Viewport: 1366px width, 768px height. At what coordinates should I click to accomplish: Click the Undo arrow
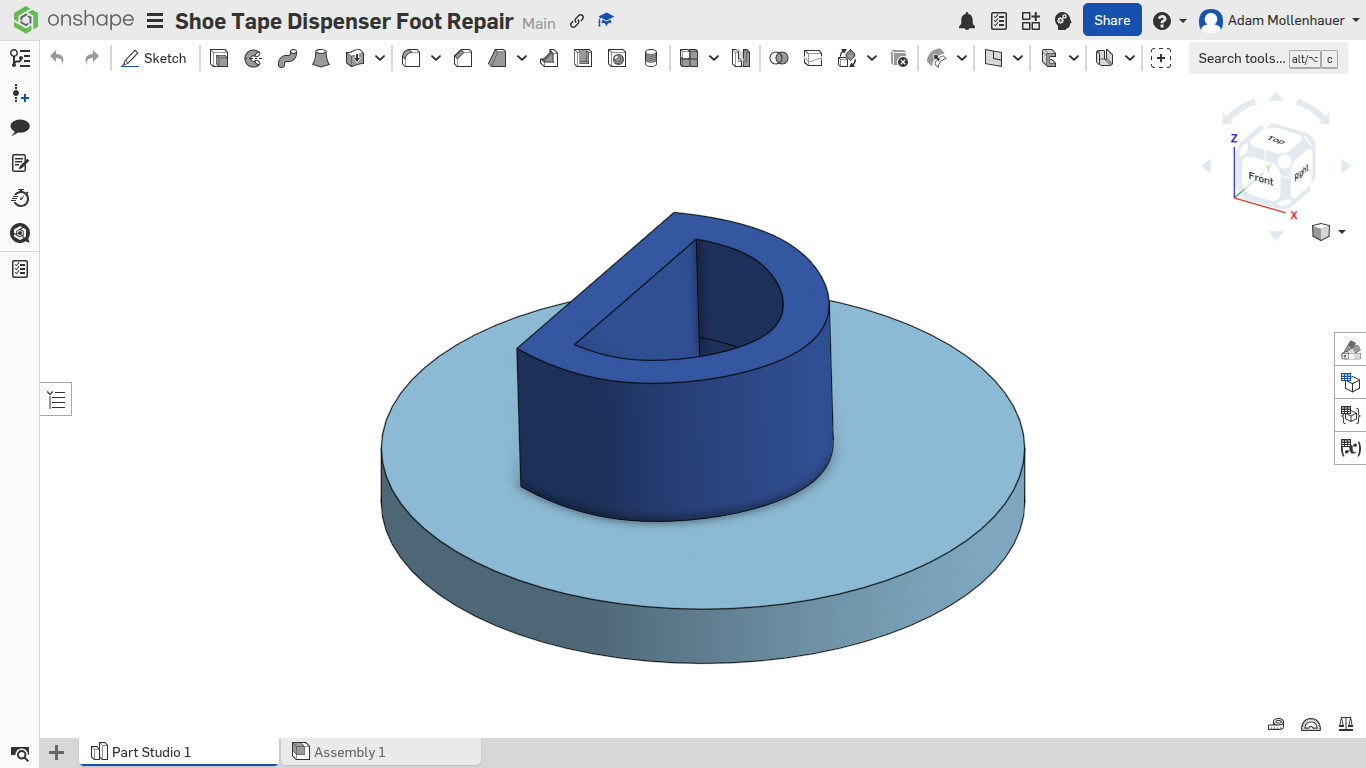pos(57,58)
